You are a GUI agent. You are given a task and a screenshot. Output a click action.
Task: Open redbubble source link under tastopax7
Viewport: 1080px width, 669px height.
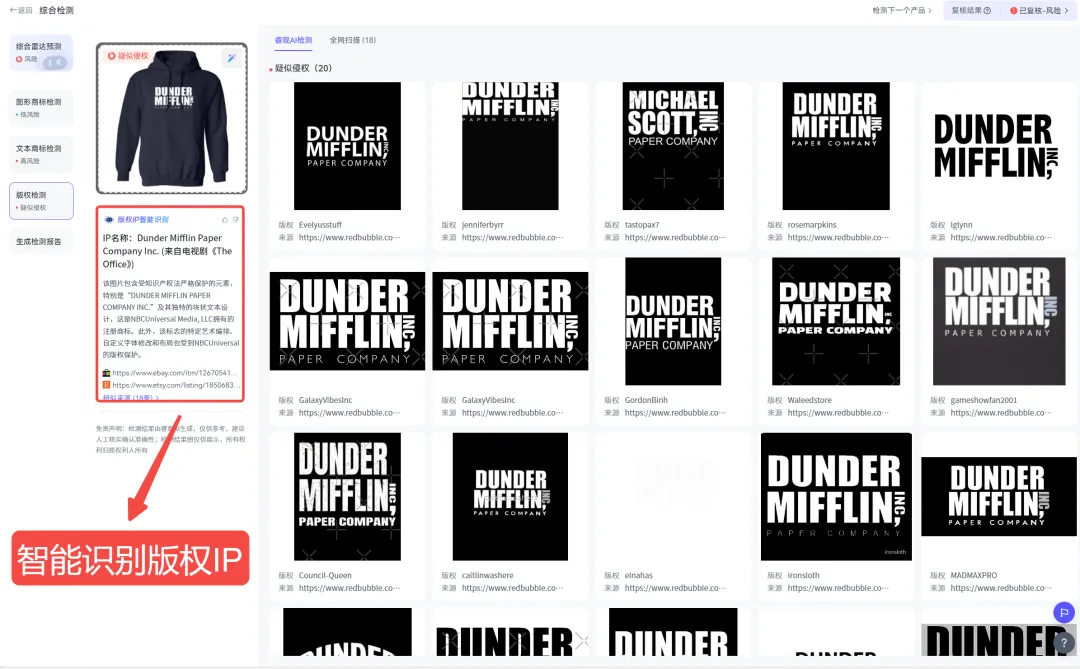pyautogui.click(x=676, y=238)
